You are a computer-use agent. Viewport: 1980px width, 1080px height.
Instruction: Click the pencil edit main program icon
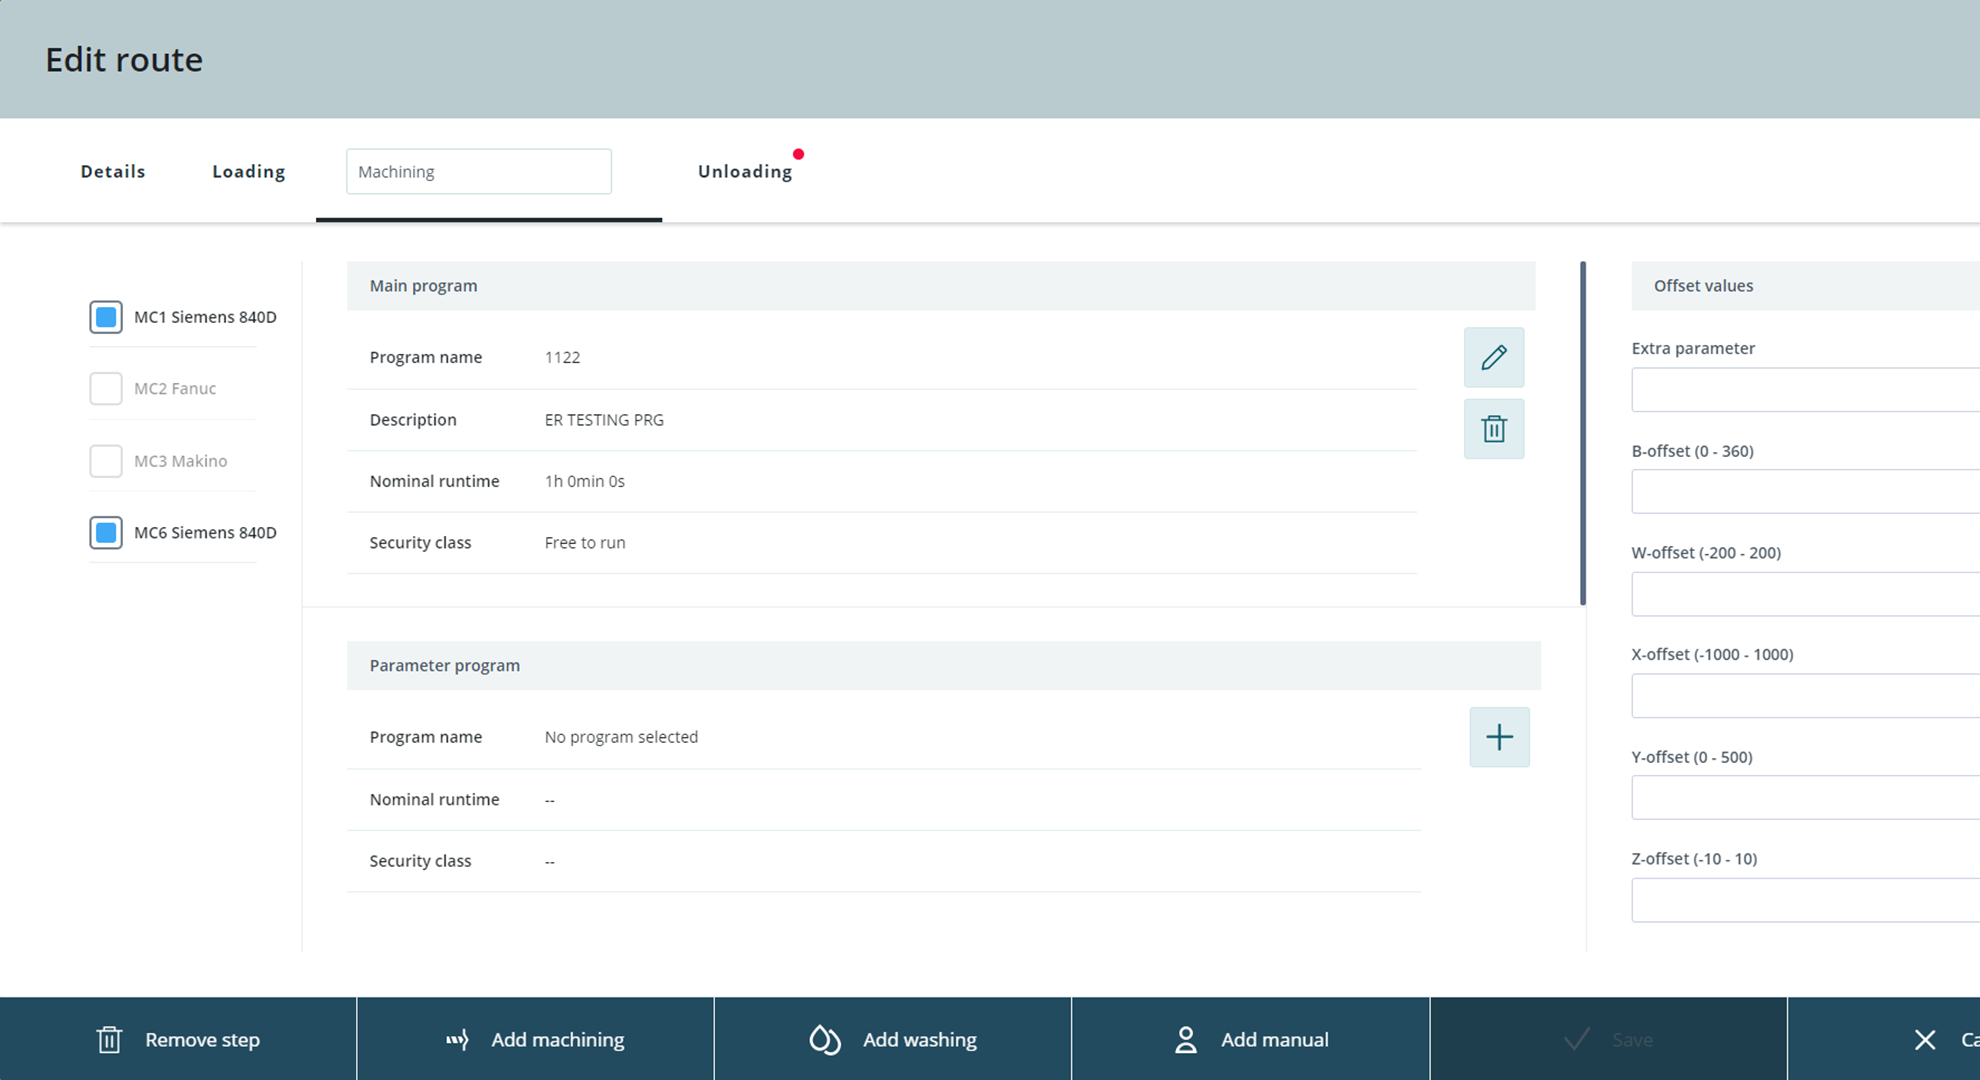1493,357
